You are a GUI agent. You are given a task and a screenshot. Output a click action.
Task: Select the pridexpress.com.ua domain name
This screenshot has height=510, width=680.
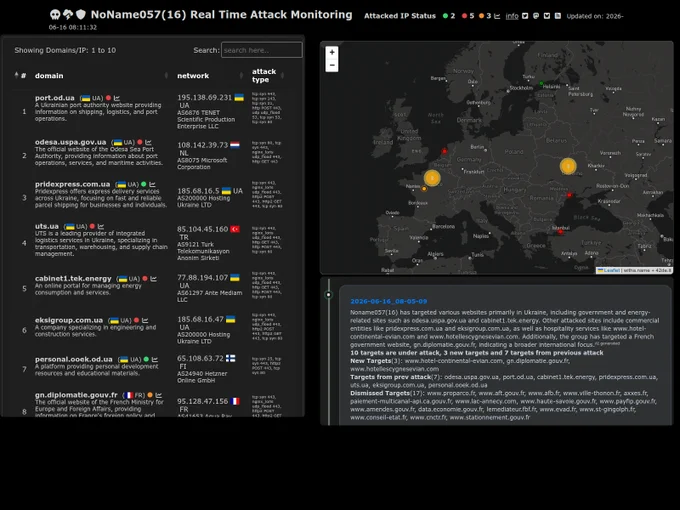[72, 184]
